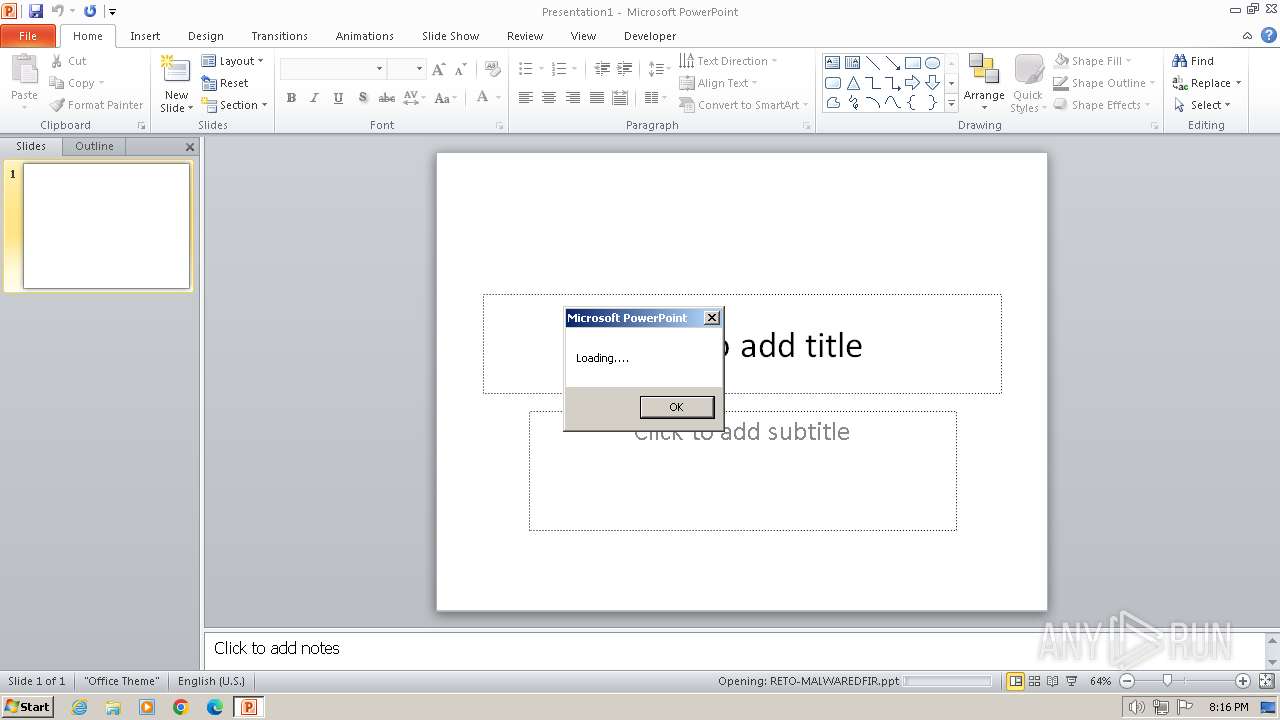Open Text Direction dropdown
The height and width of the screenshot is (720, 1280).
728,61
